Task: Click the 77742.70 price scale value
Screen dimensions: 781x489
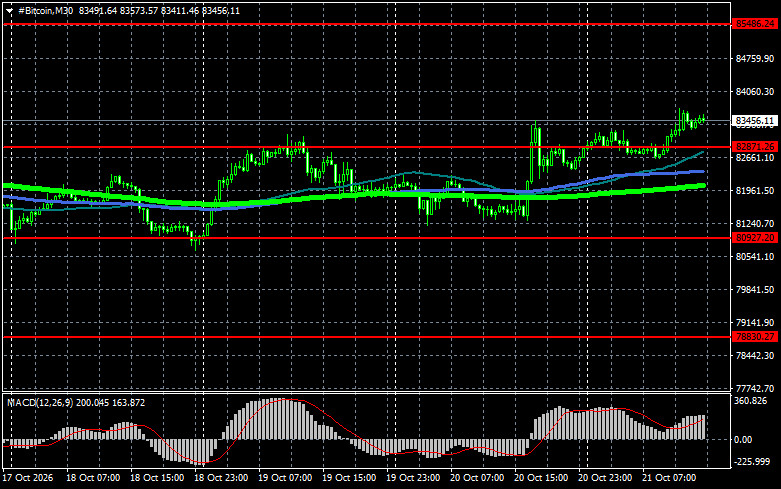Action: click(755, 388)
